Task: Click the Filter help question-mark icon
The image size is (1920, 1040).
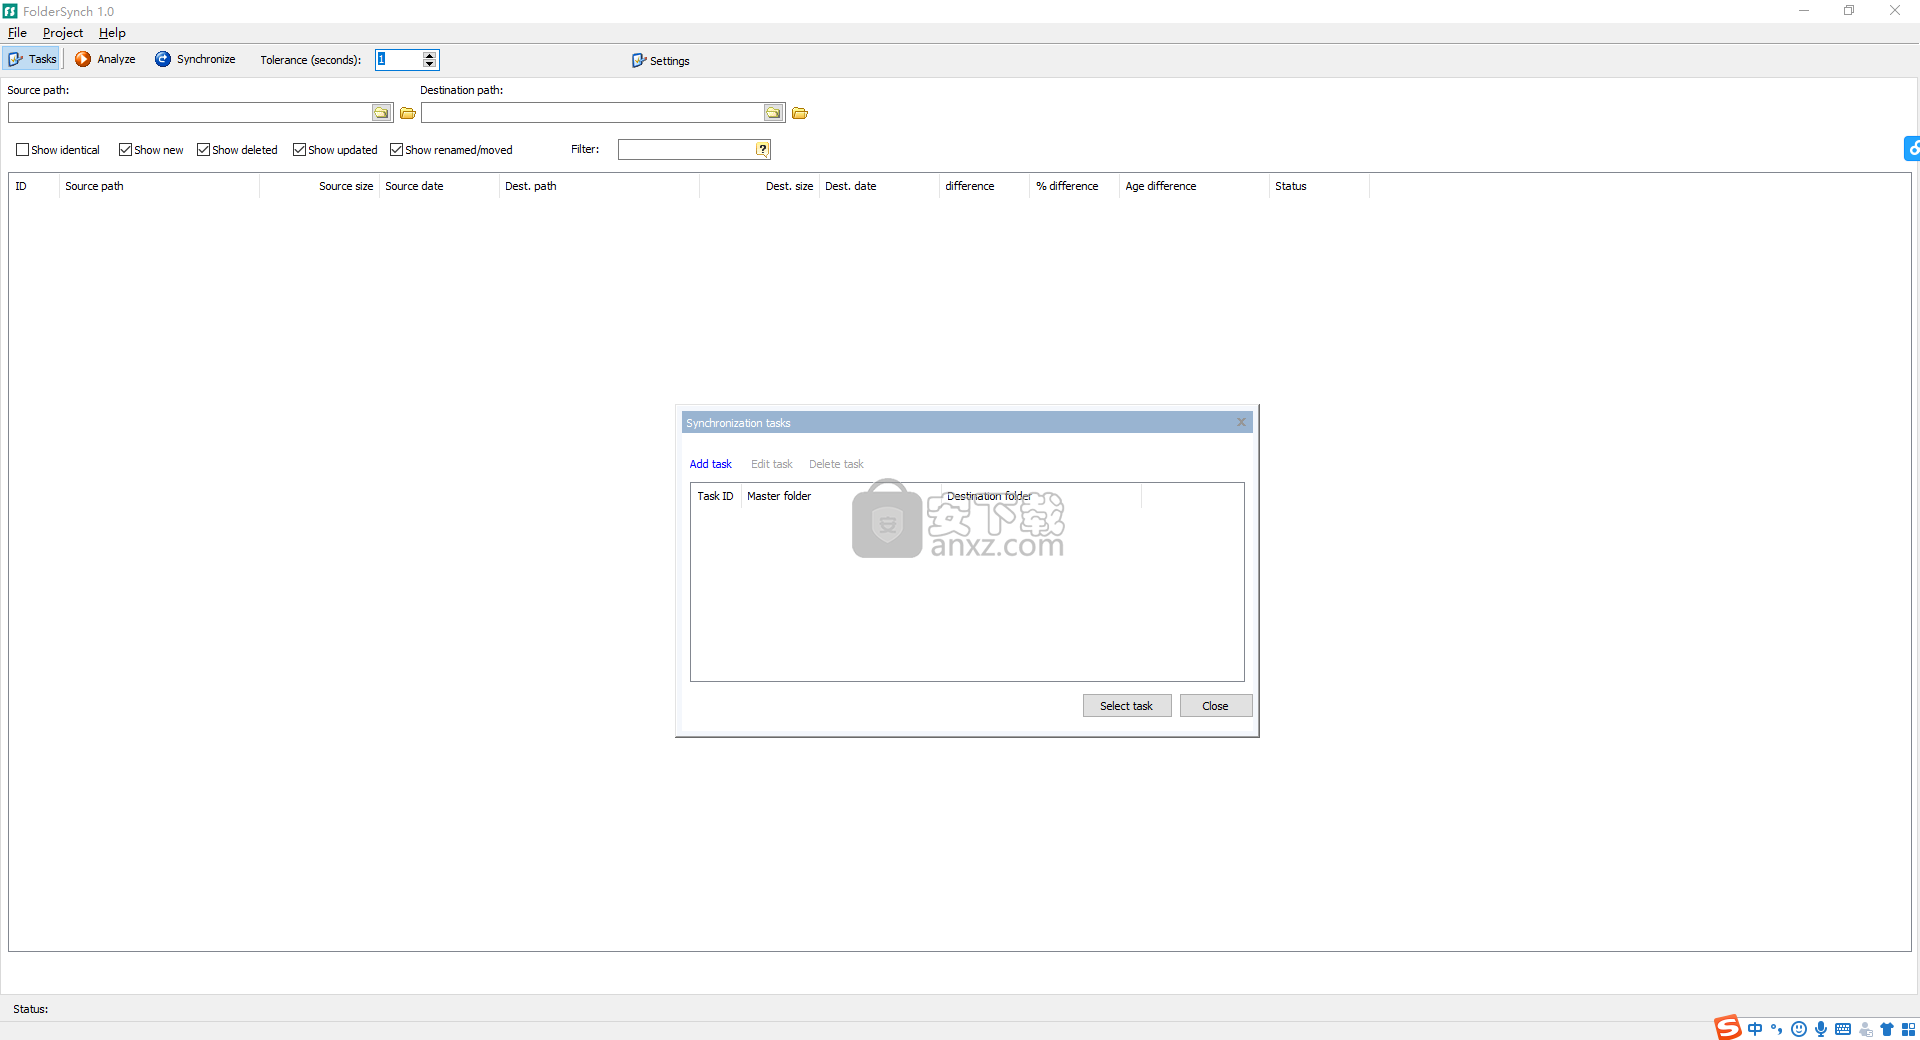Action: pos(762,149)
